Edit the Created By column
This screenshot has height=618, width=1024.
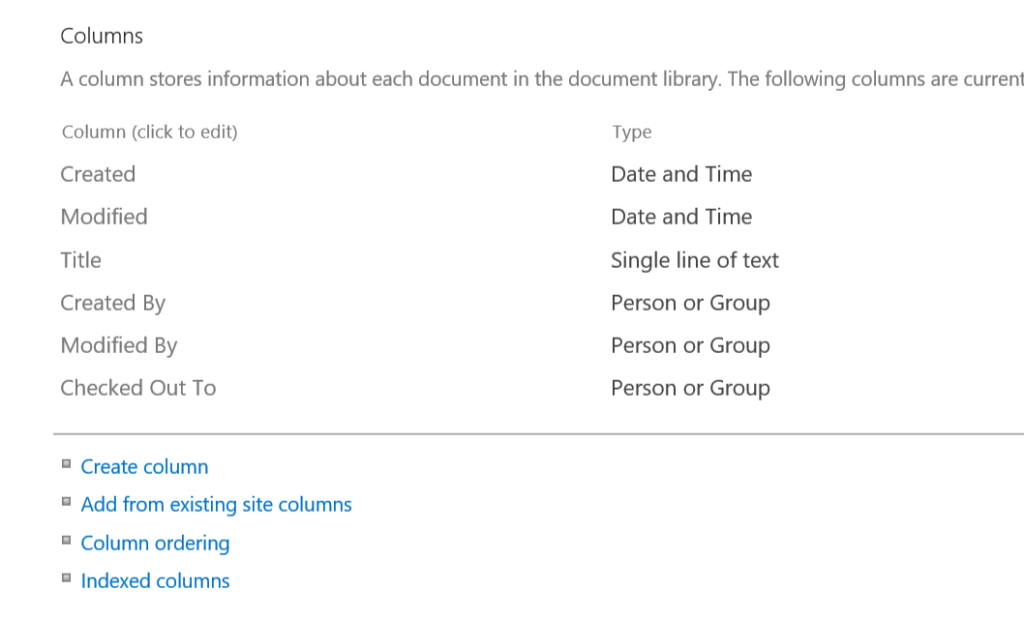click(113, 303)
